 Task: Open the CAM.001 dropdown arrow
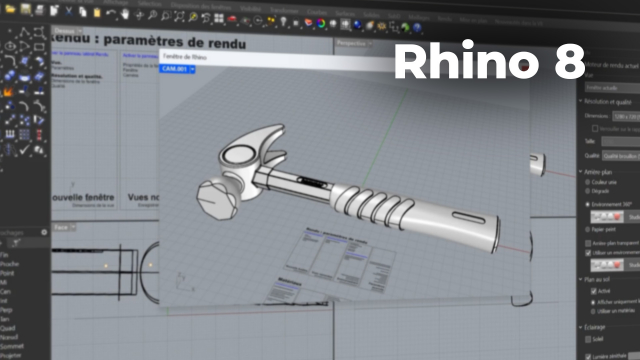tap(192, 69)
